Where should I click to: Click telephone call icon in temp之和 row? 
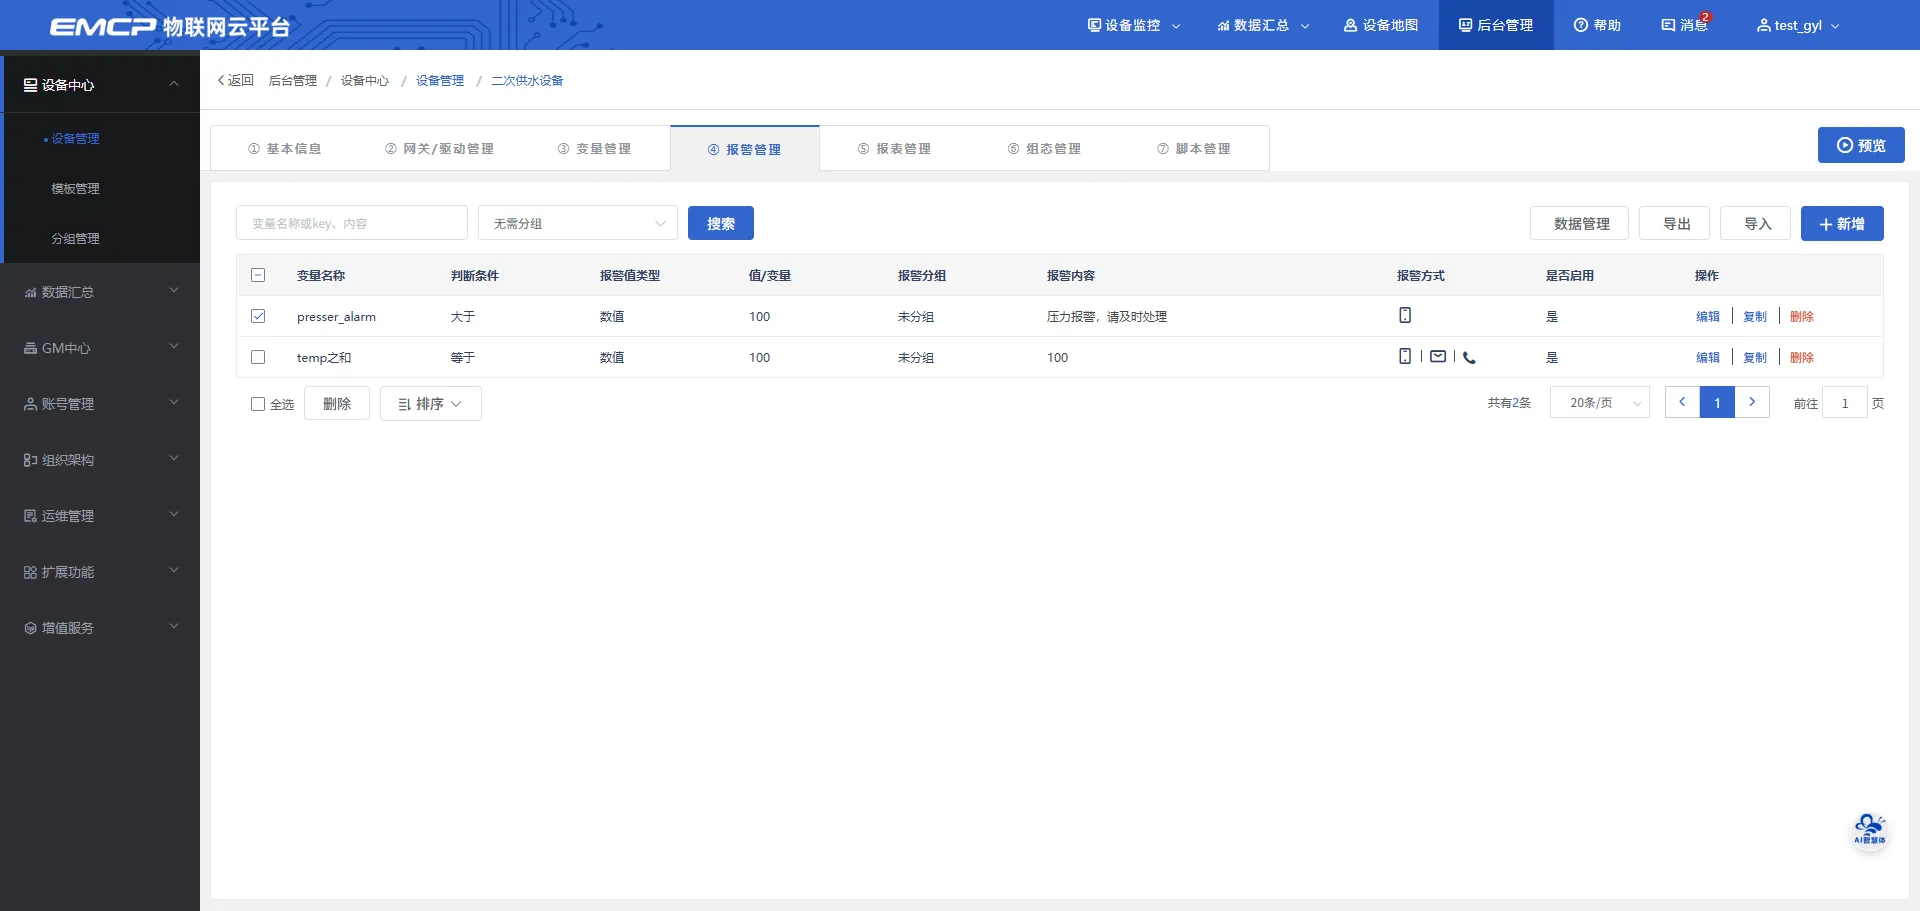(x=1469, y=357)
